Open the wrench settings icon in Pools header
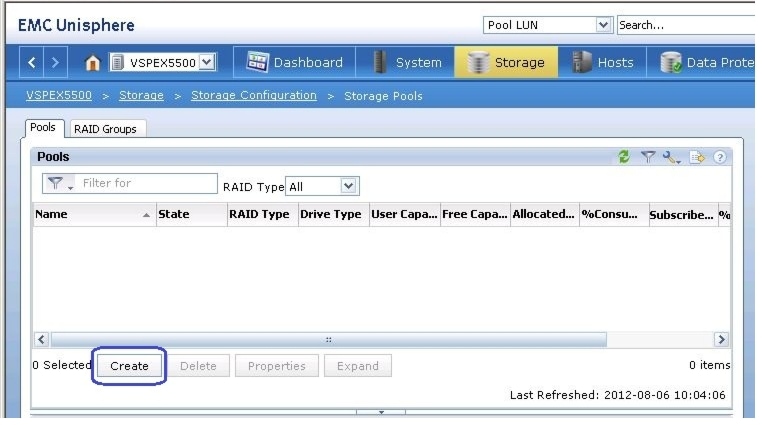This screenshot has width=762, height=425. 671,157
